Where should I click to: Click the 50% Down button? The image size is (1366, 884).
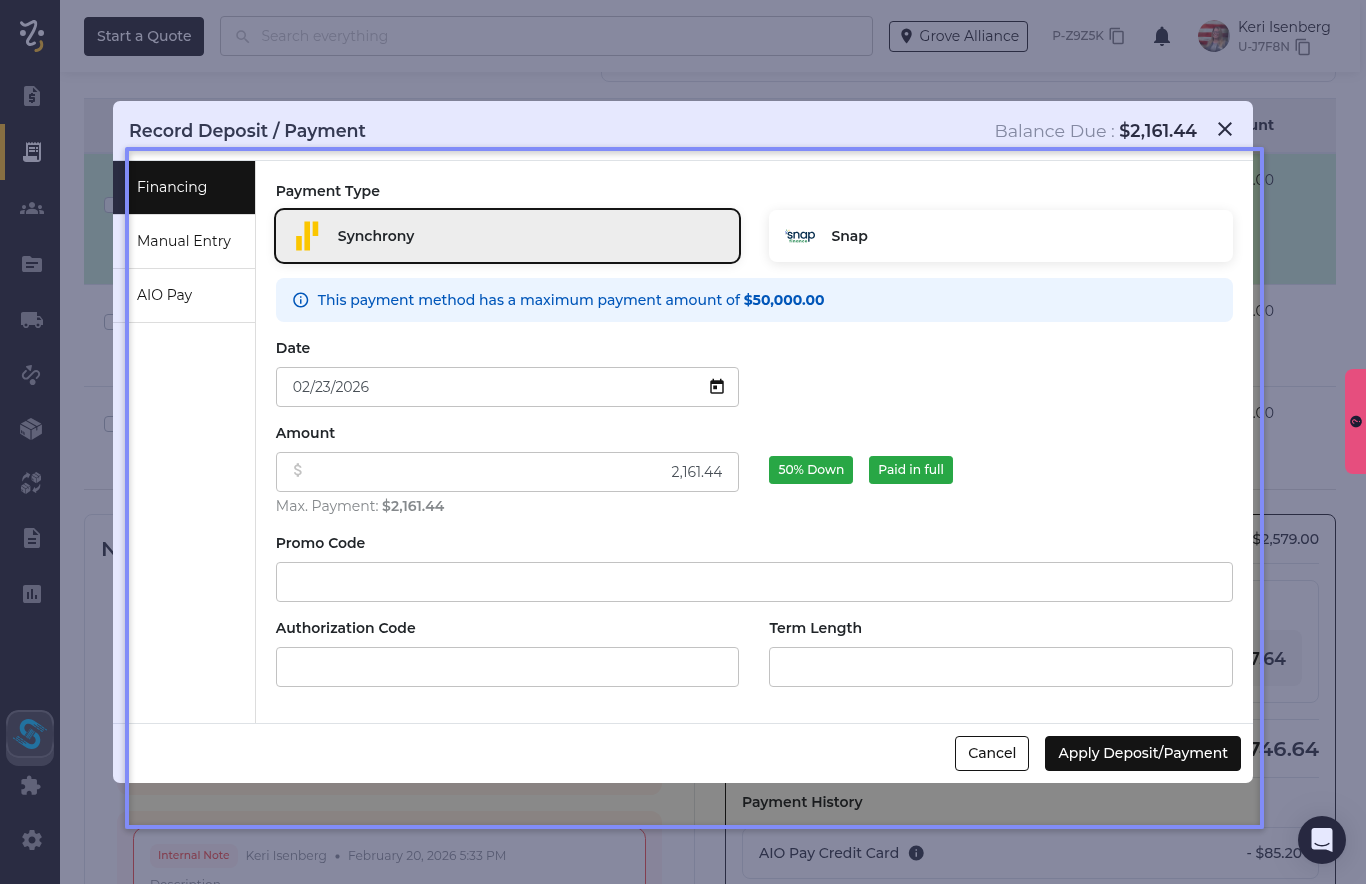click(x=810, y=470)
